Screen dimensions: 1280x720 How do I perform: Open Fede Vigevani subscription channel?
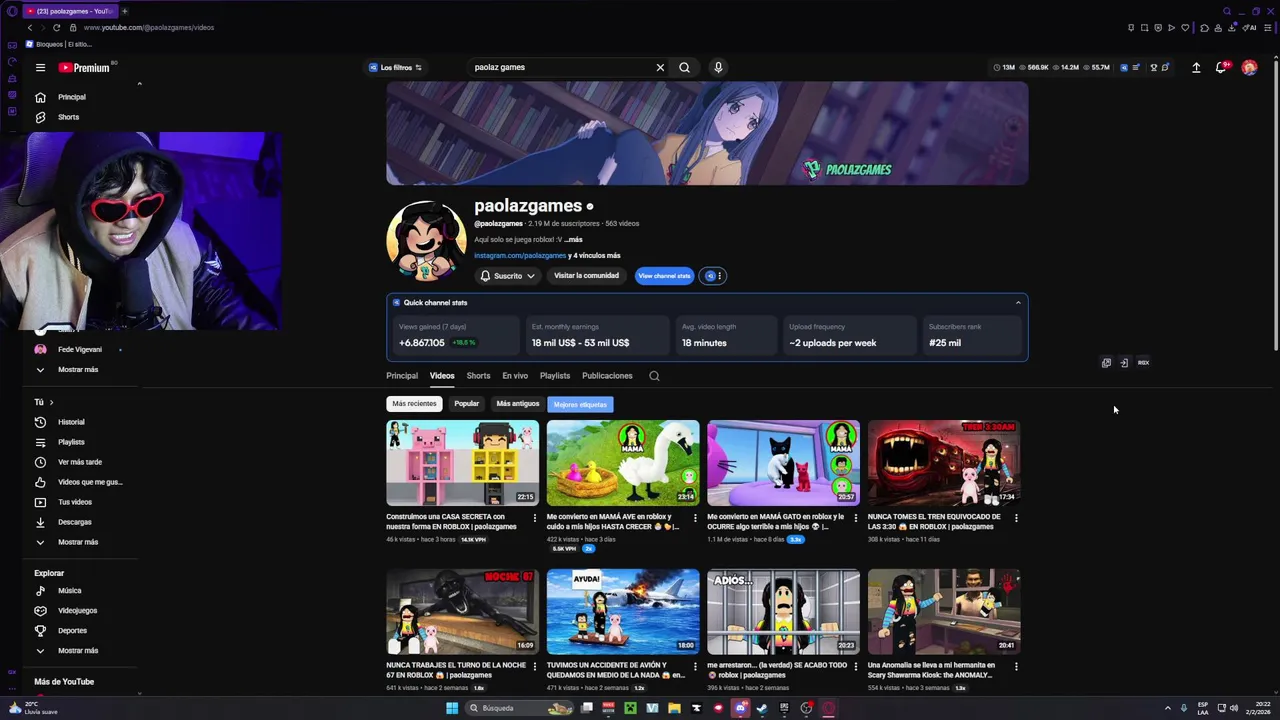click(x=80, y=350)
